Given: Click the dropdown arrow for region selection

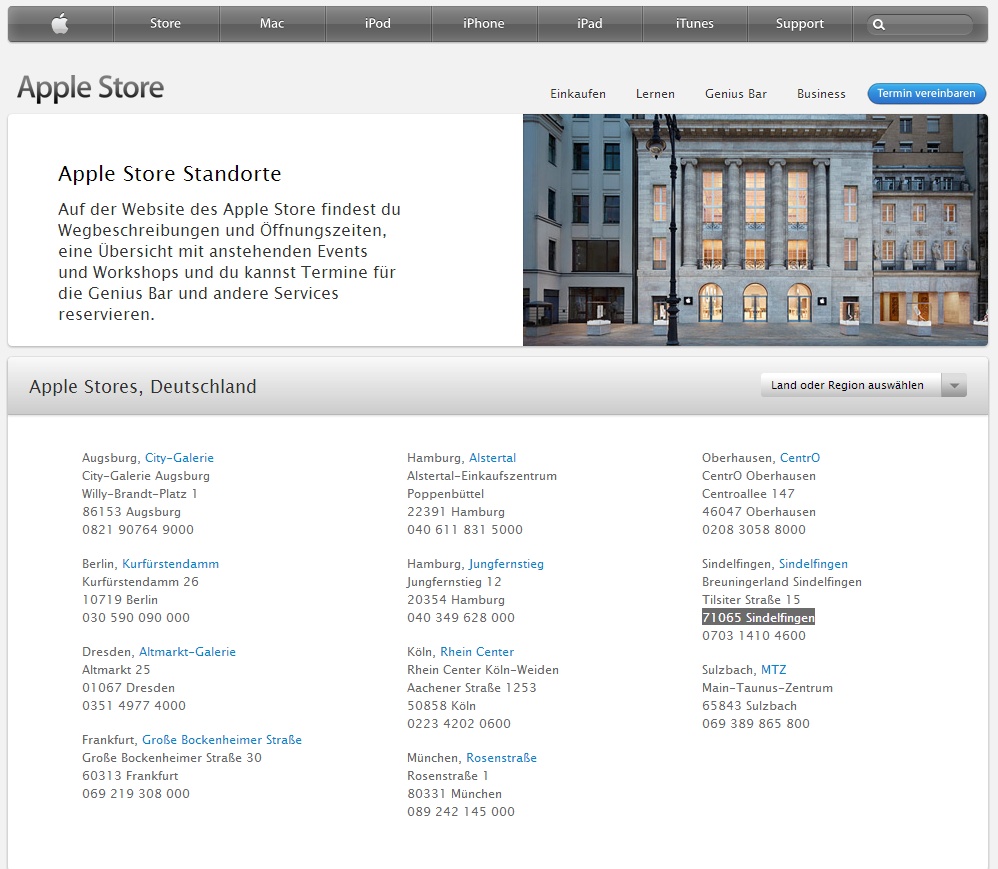Looking at the screenshot, I should click(x=954, y=385).
